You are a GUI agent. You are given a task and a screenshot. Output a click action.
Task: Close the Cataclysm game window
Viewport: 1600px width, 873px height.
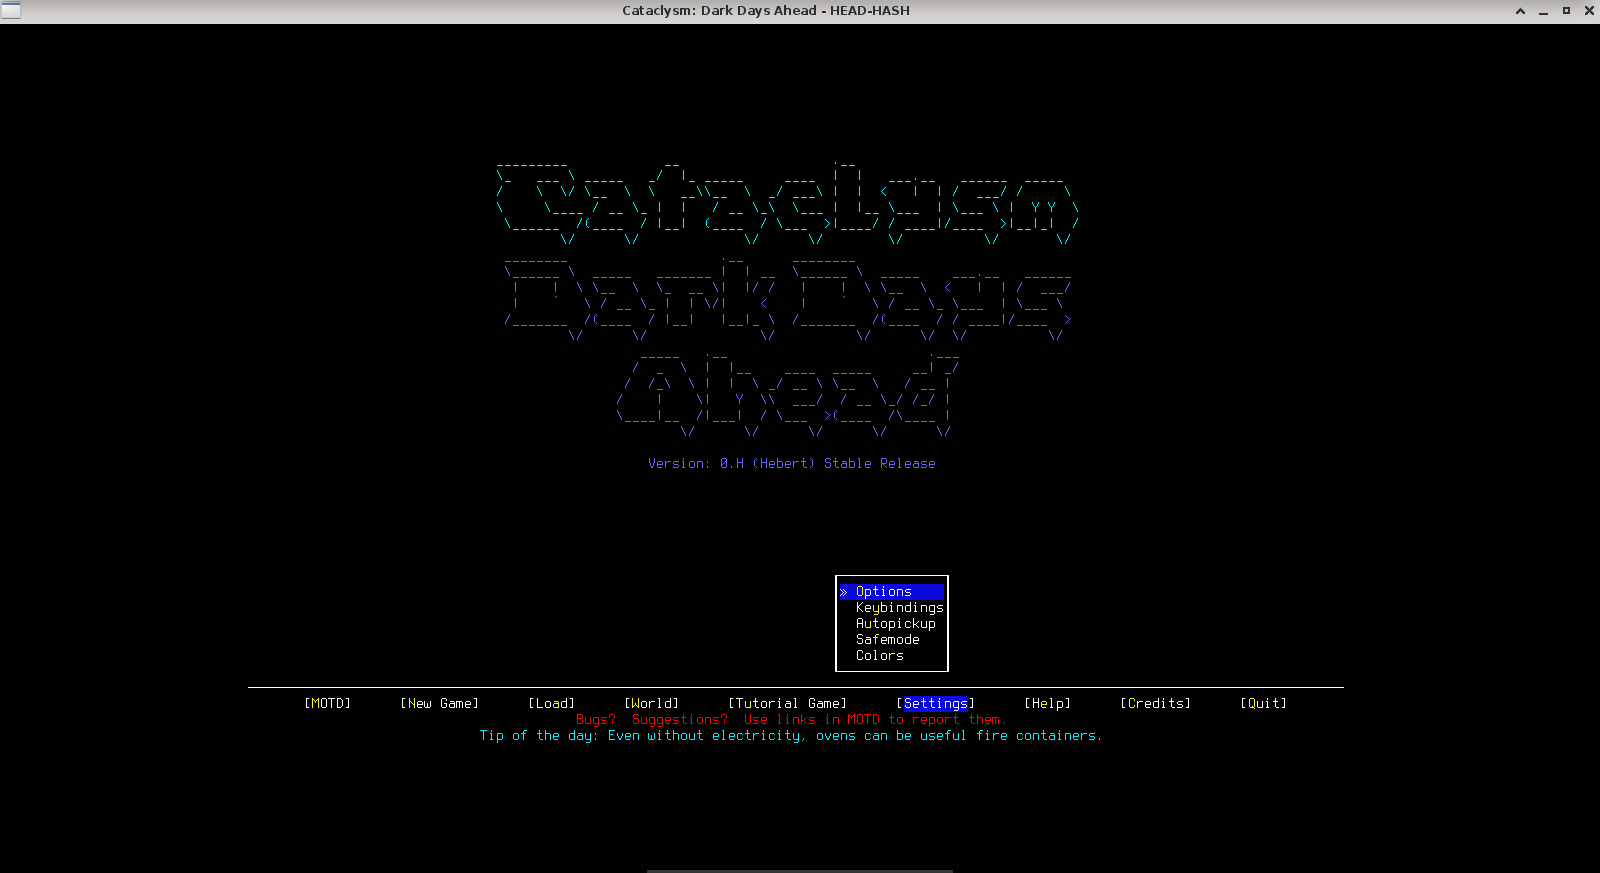pos(1589,11)
